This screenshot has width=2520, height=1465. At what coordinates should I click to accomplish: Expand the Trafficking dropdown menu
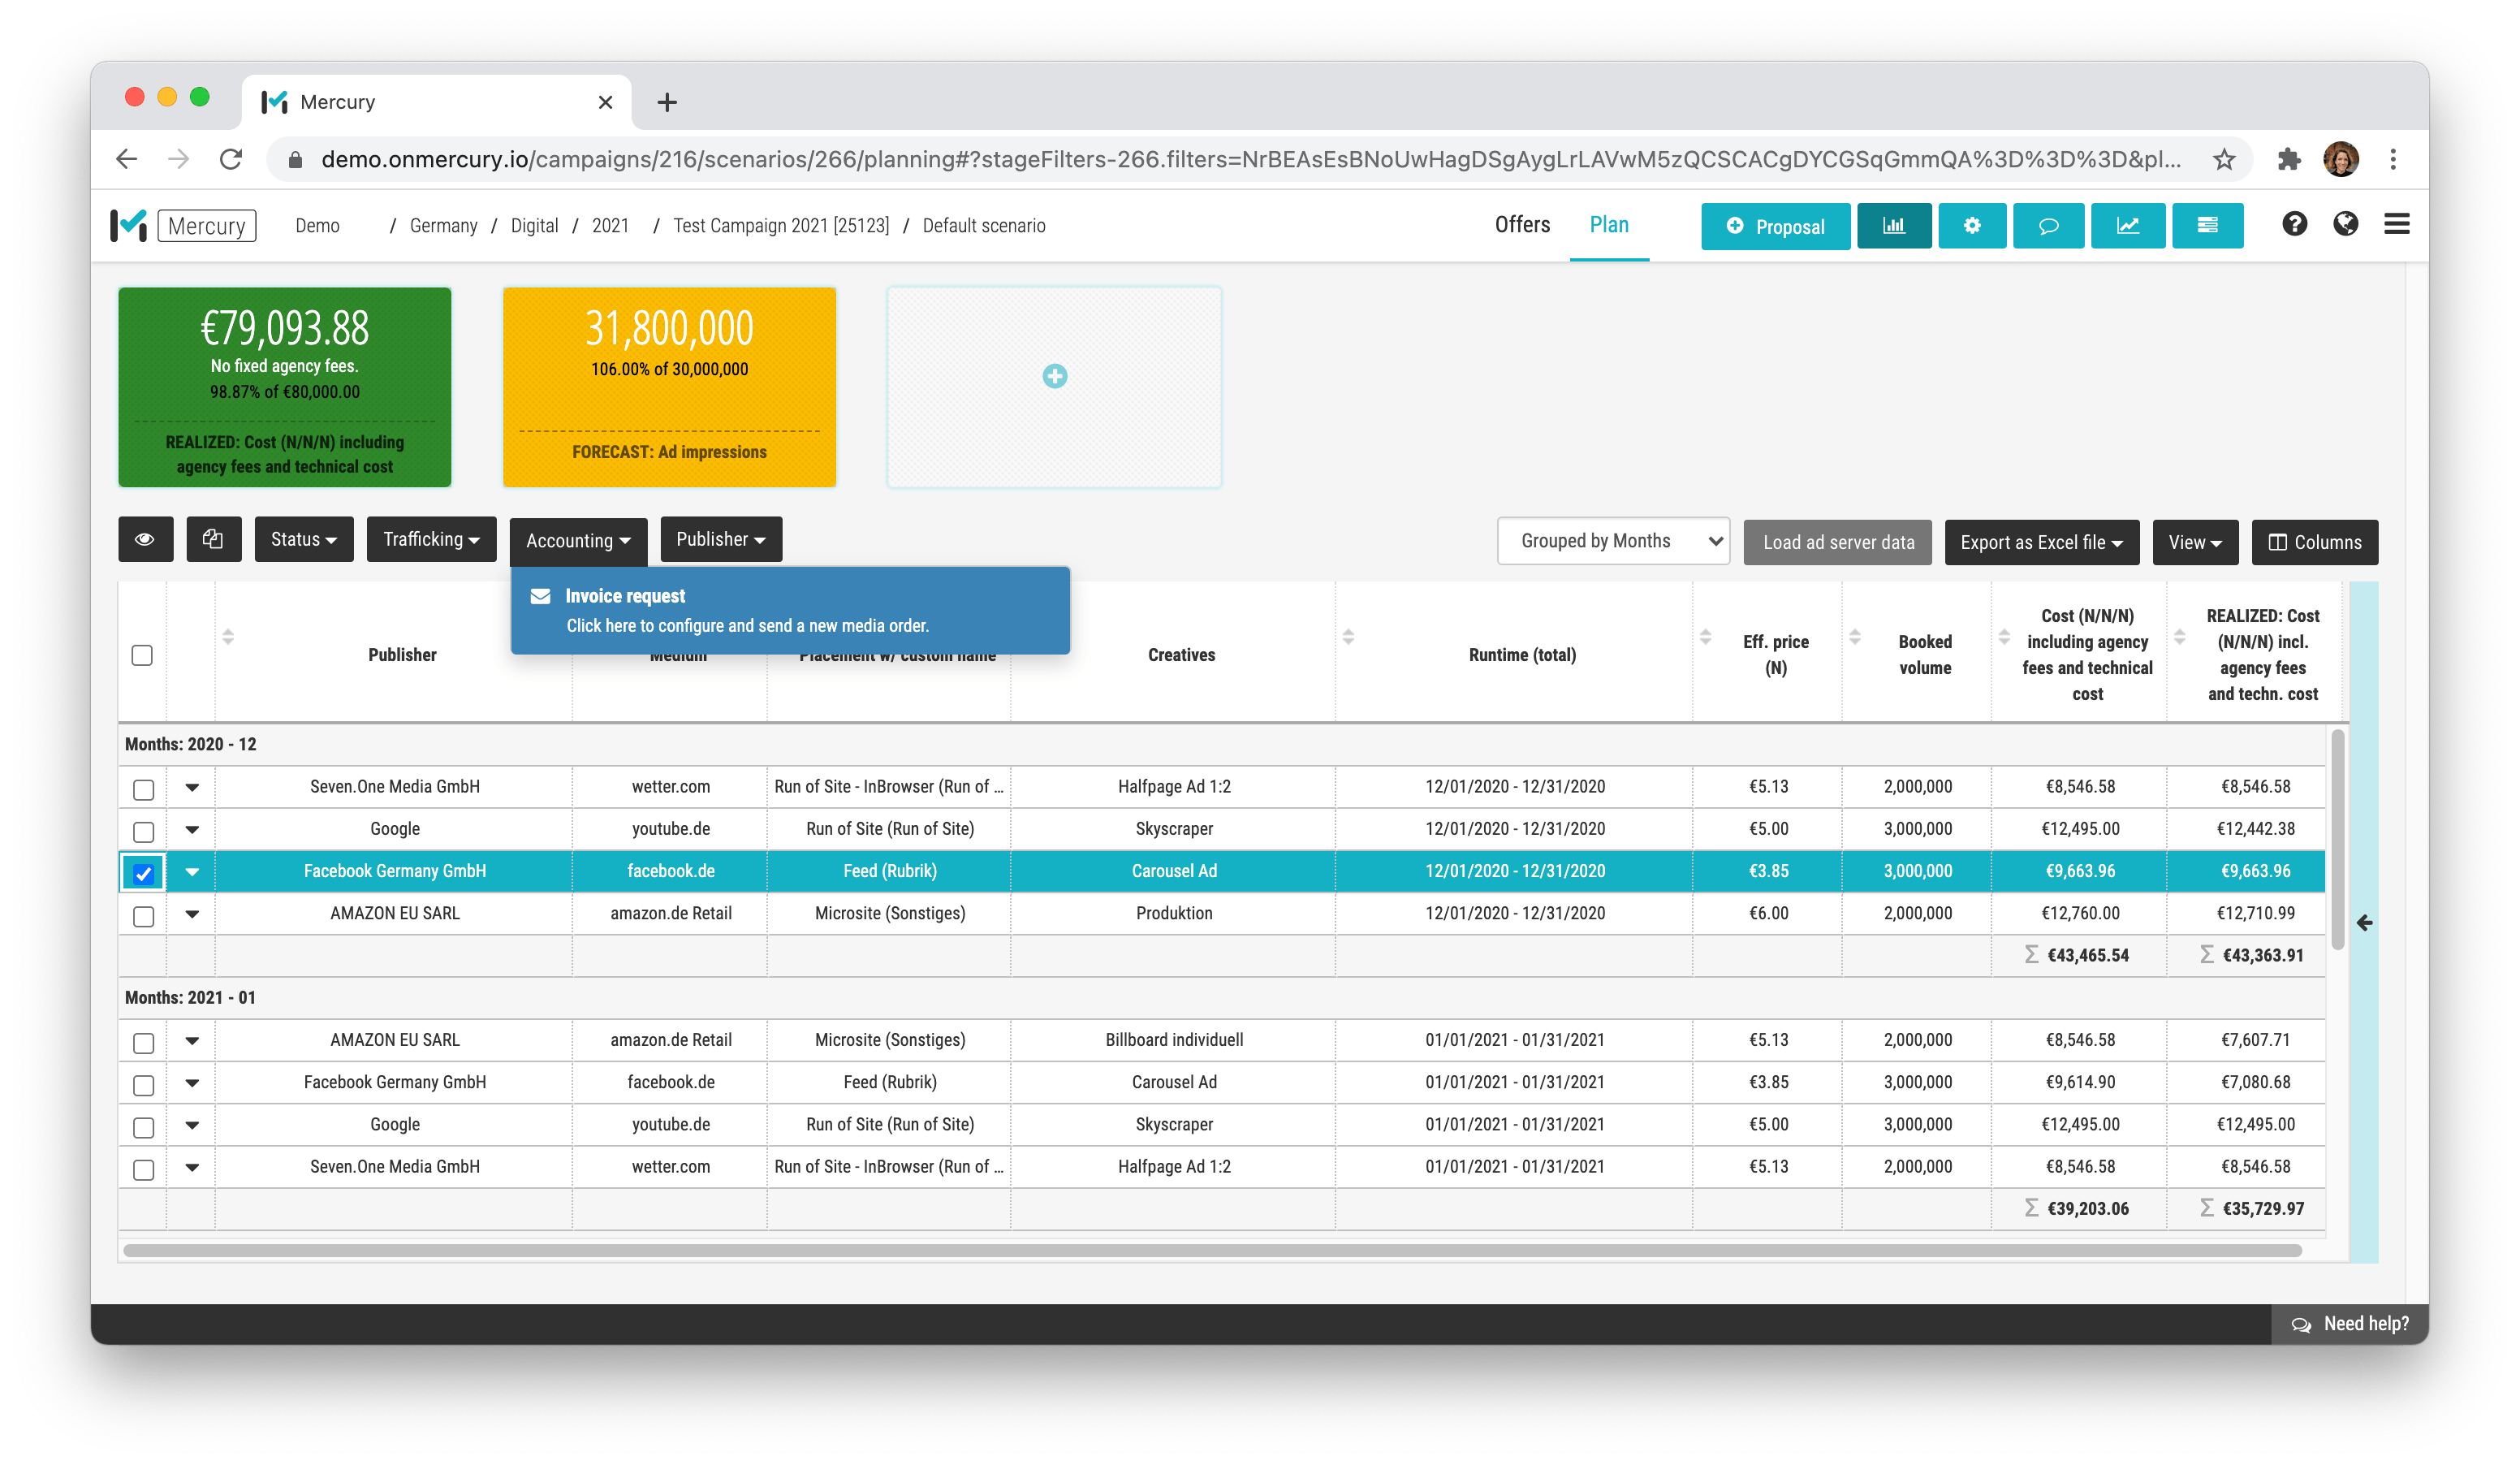431,540
